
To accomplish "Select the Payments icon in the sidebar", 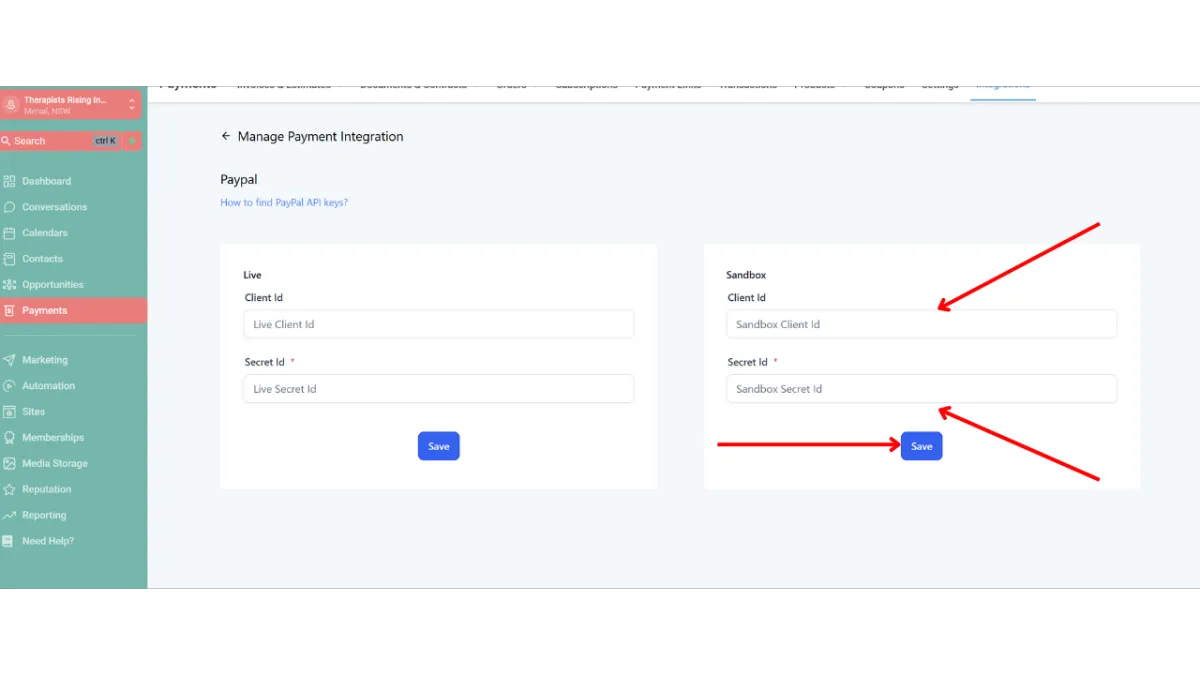I will (x=9, y=311).
